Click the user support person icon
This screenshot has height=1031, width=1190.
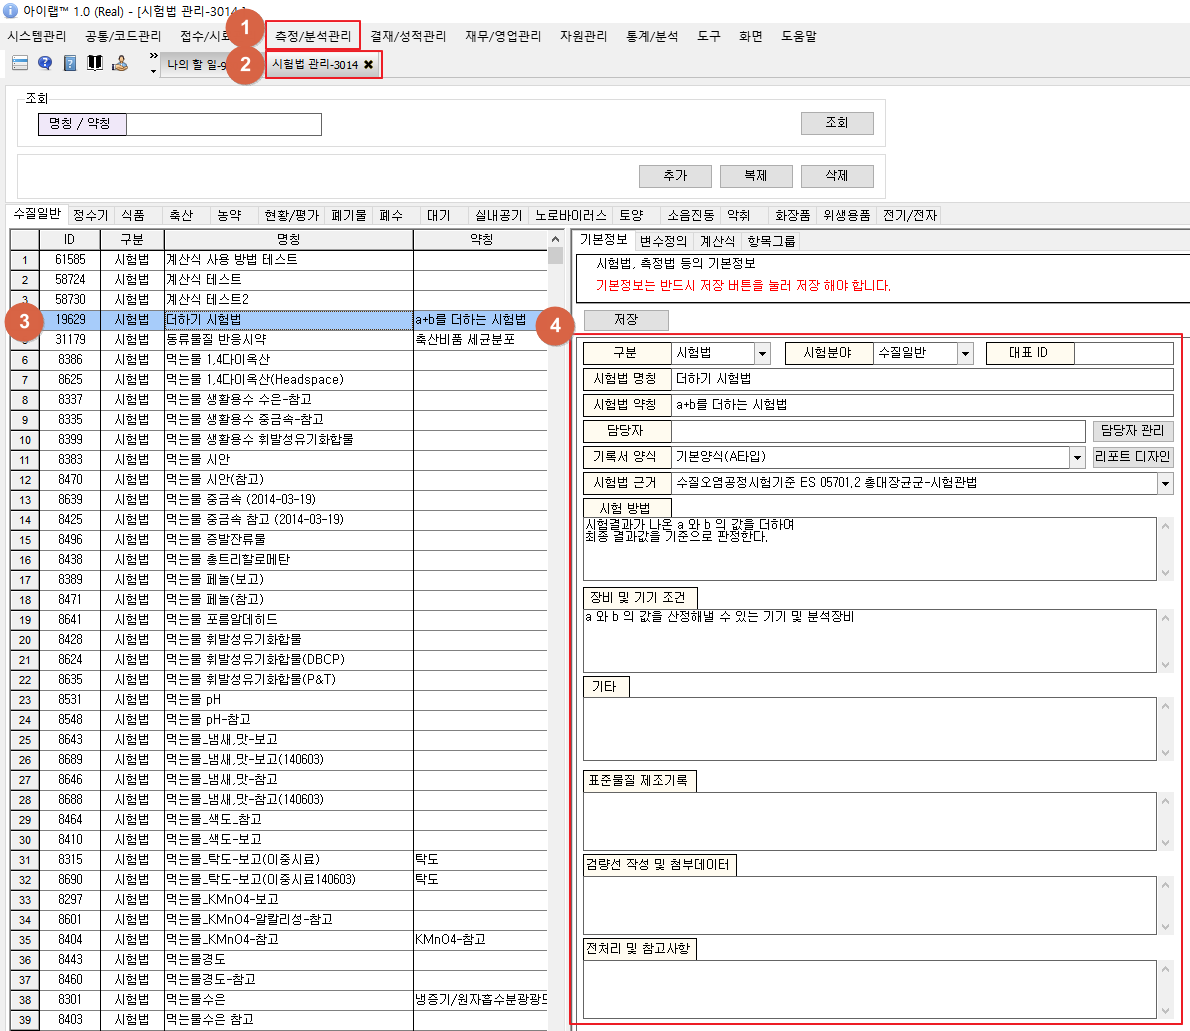click(x=120, y=63)
